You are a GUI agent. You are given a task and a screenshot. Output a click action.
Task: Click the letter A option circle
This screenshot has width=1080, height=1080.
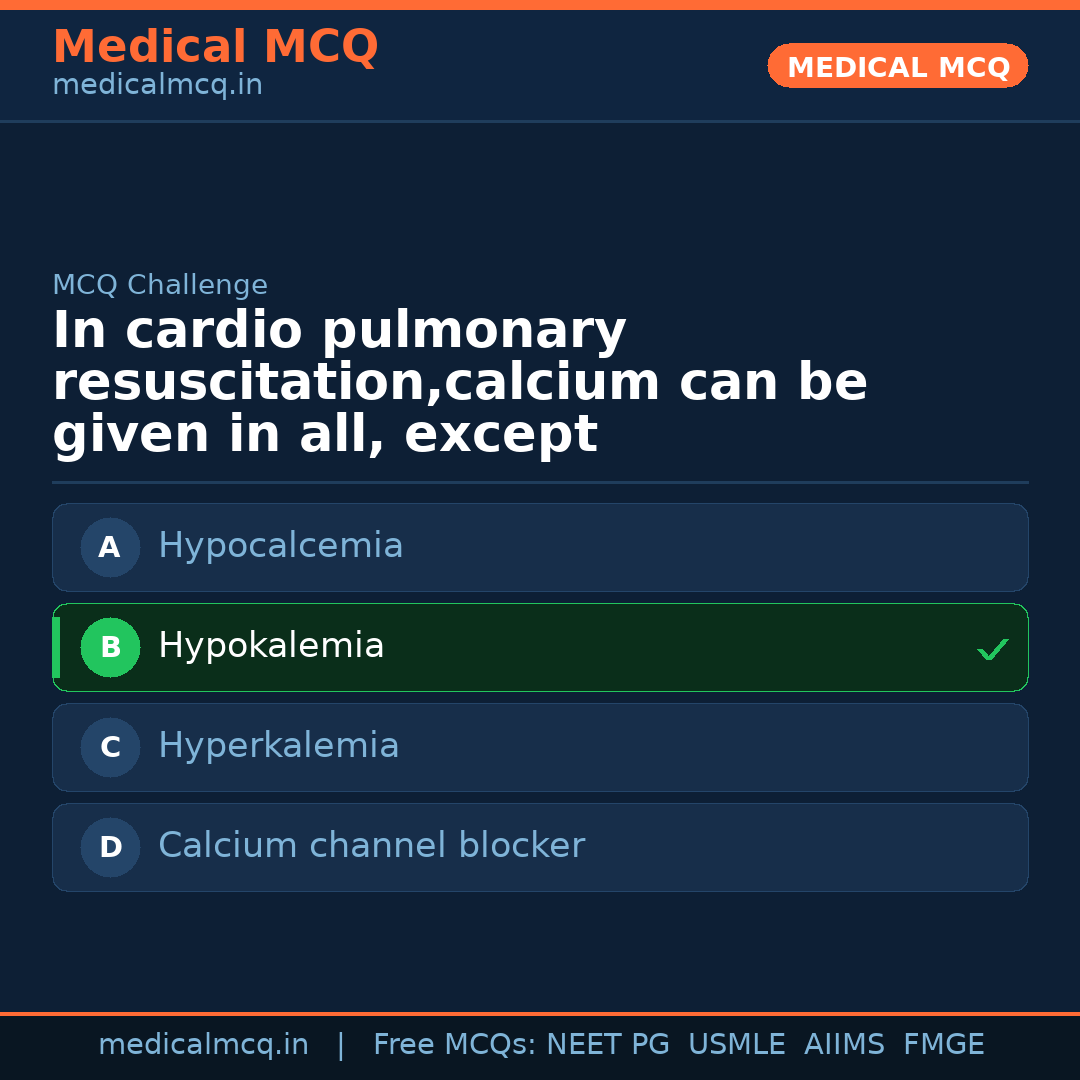point(110,547)
